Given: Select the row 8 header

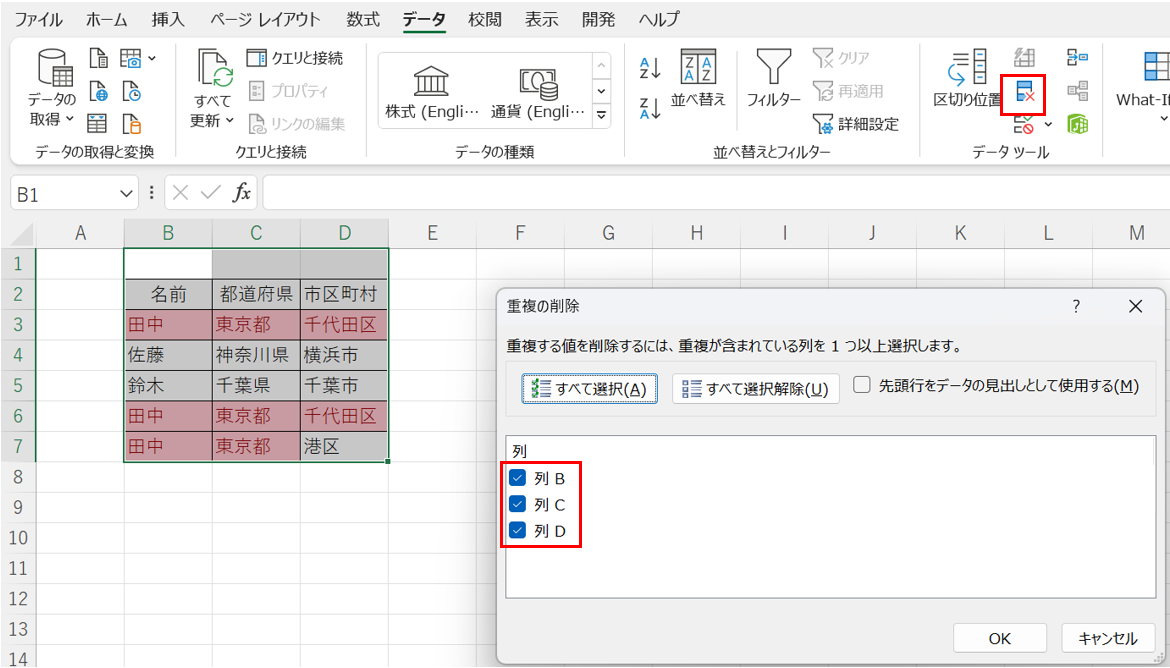Looking at the screenshot, I should [18, 477].
